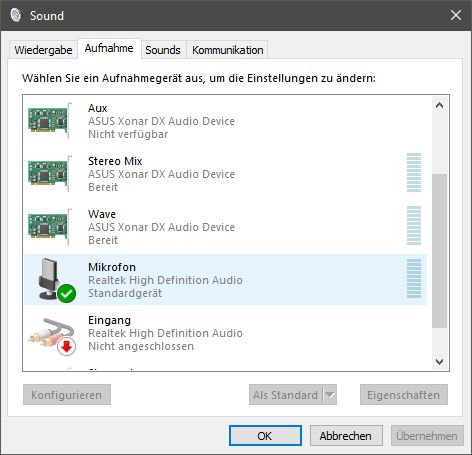Image resolution: width=472 pixels, height=455 pixels.
Task: Click 'Bereit' status under Stereo Mix
Action: pyautogui.click(x=103, y=187)
